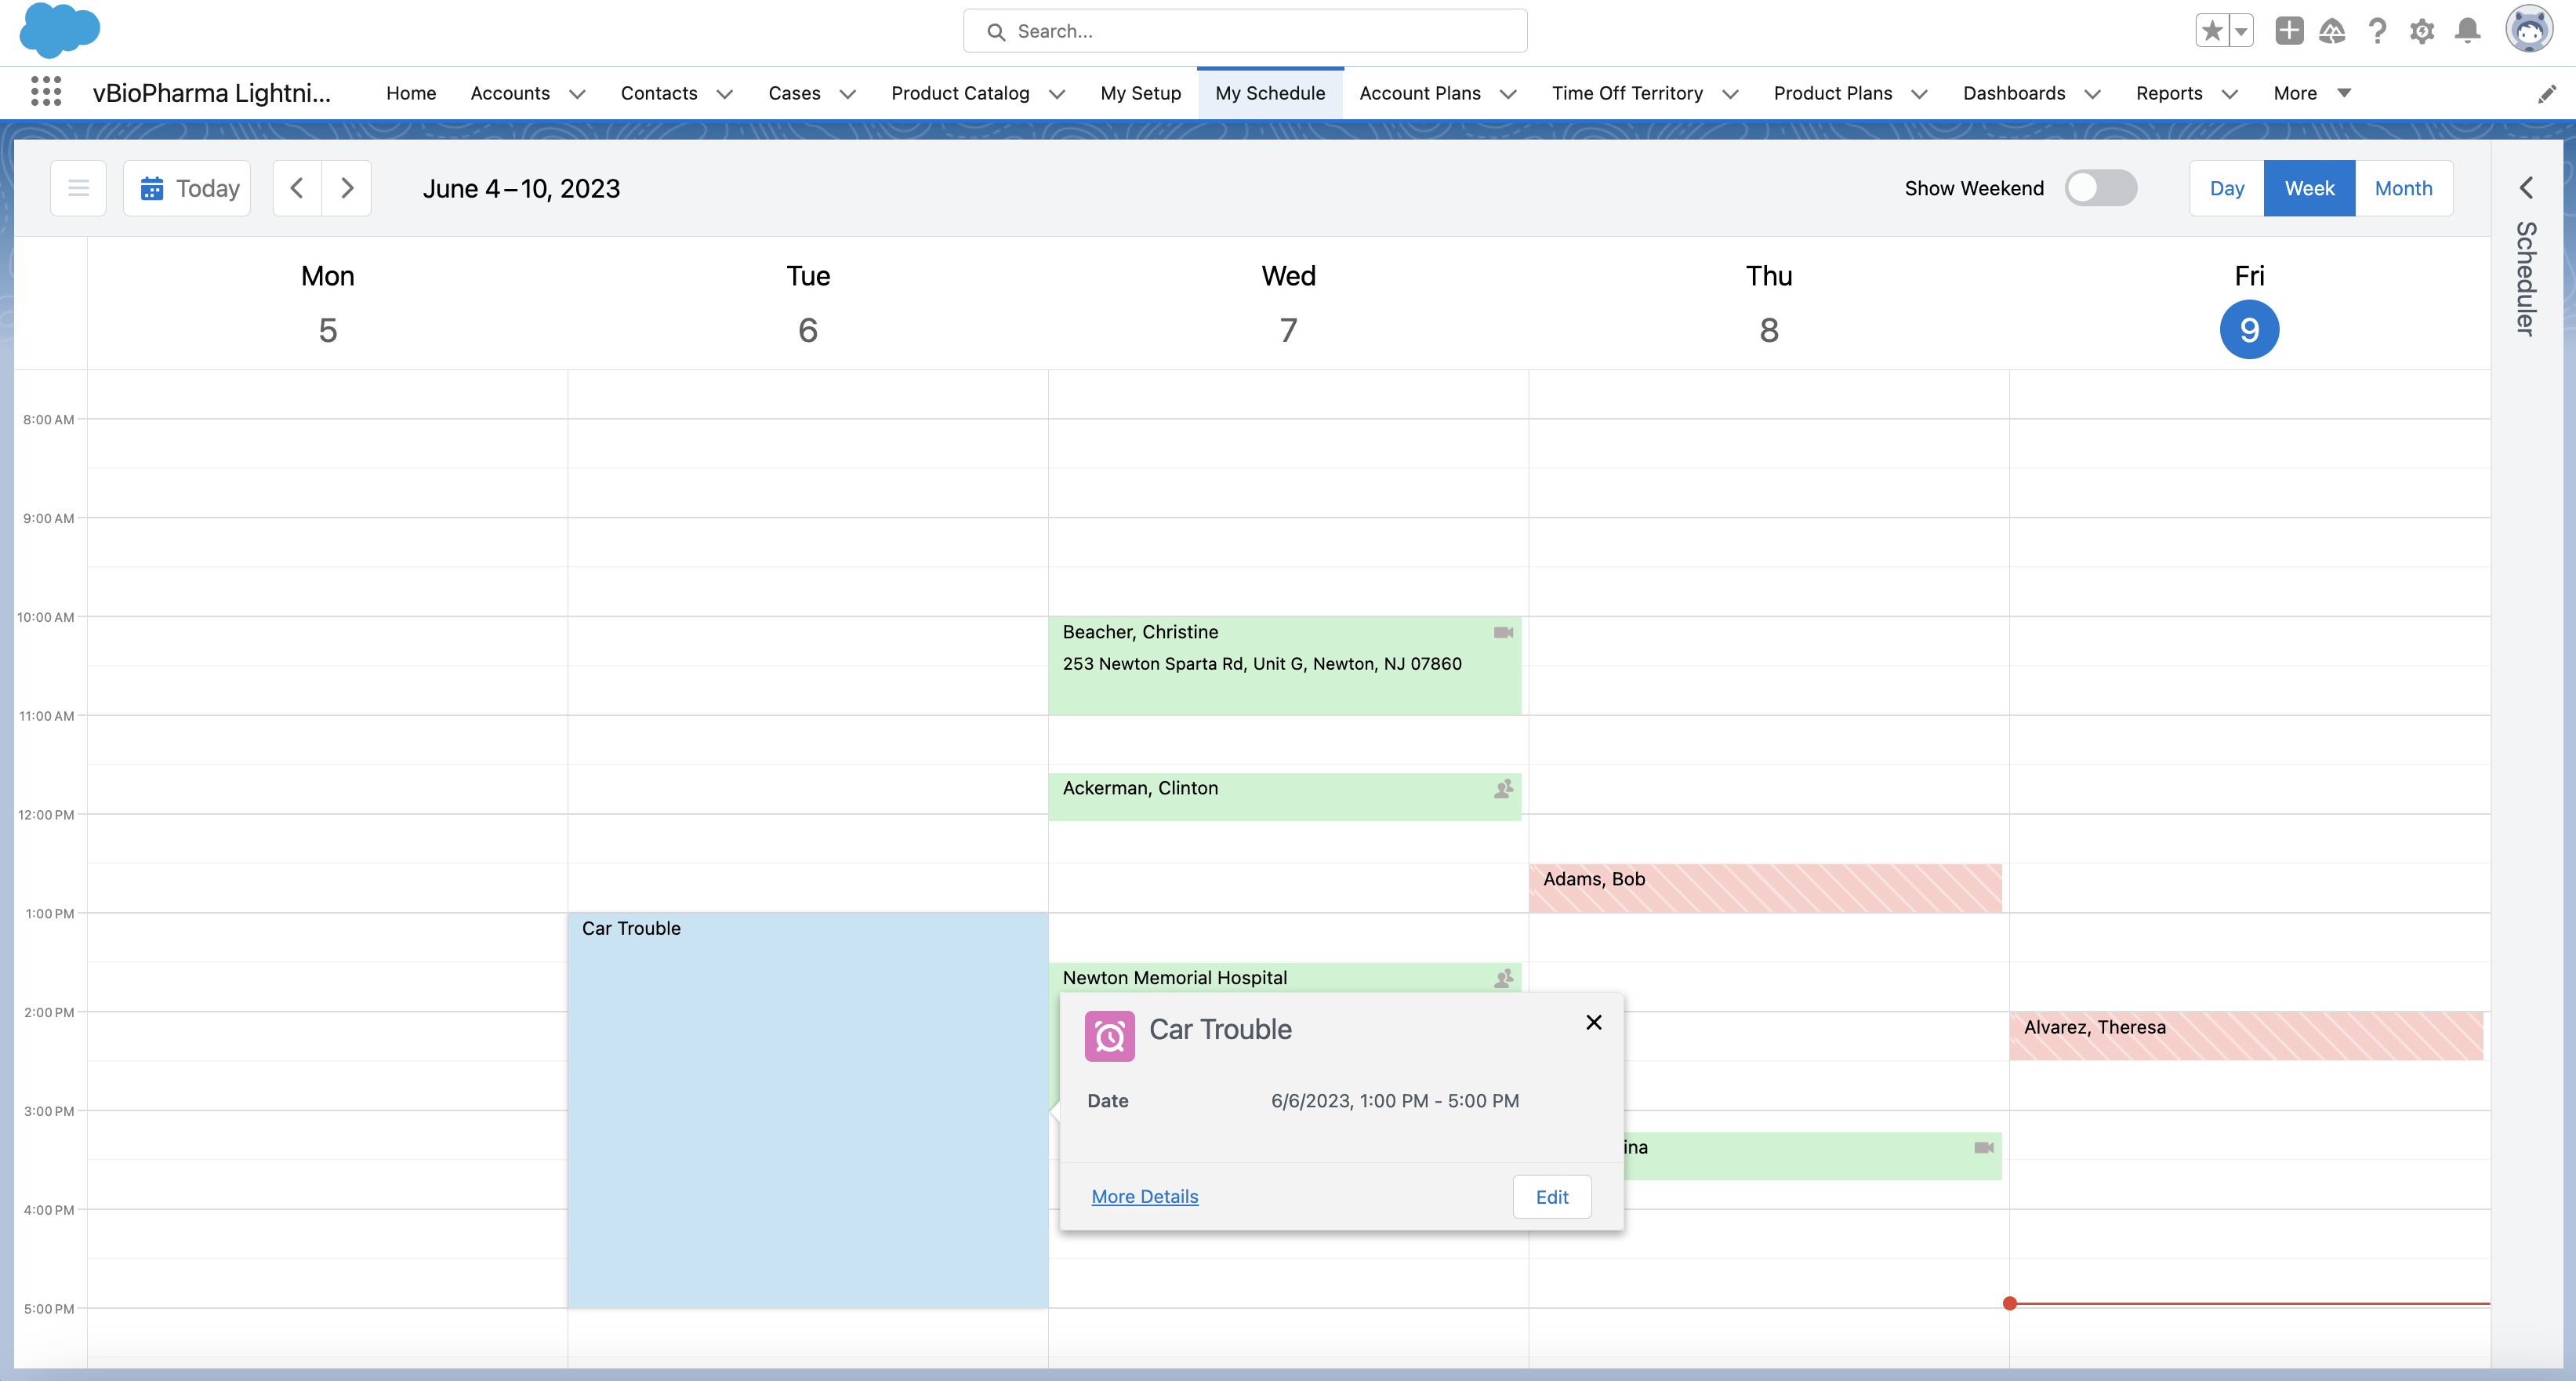Switch calendar to Month view
This screenshot has height=1381, width=2576.
click(2403, 188)
